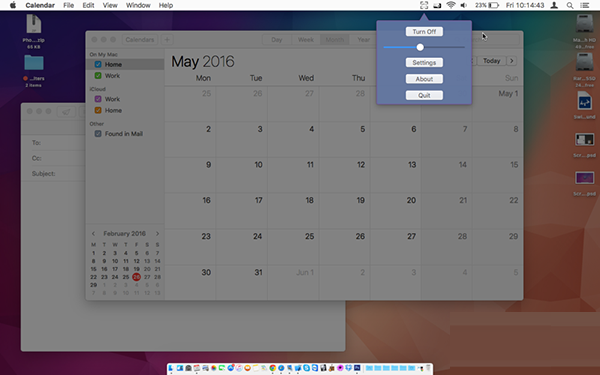Click the Cc field in Mail window

click(x=58, y=158)
